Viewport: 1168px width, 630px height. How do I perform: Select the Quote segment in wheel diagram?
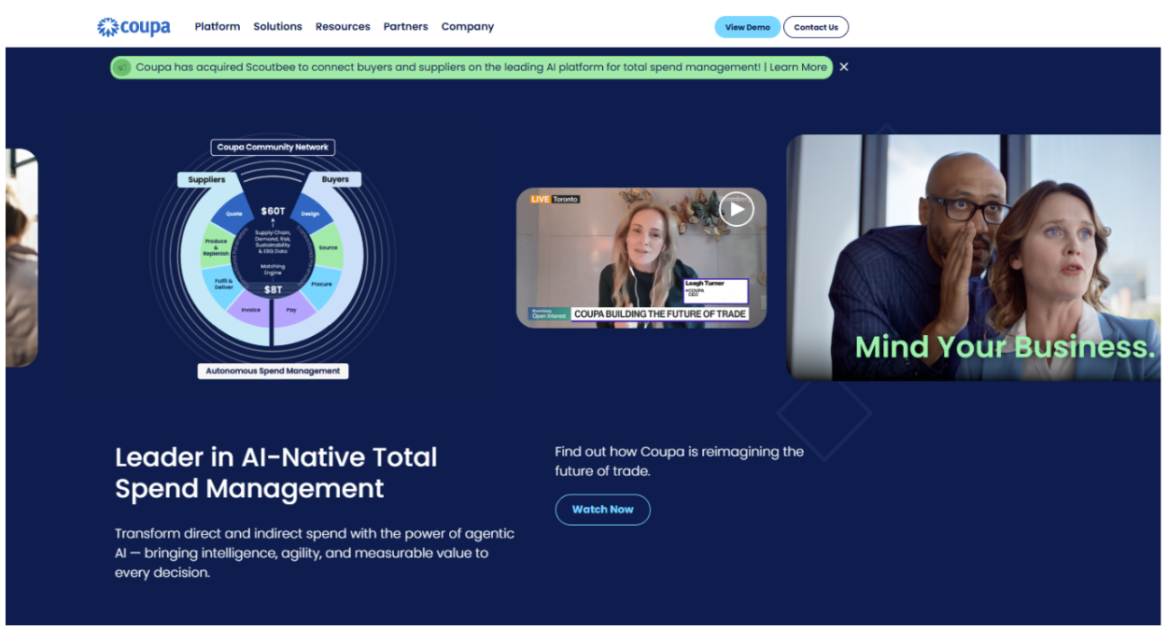tap(234, 213)
